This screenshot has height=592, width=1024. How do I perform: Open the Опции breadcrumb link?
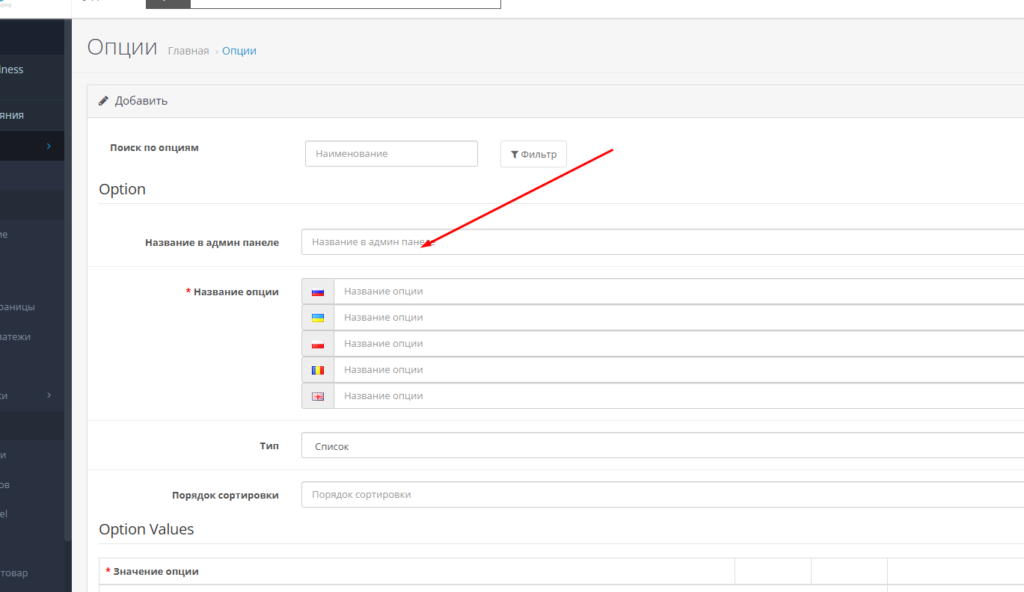click(239, 51)
